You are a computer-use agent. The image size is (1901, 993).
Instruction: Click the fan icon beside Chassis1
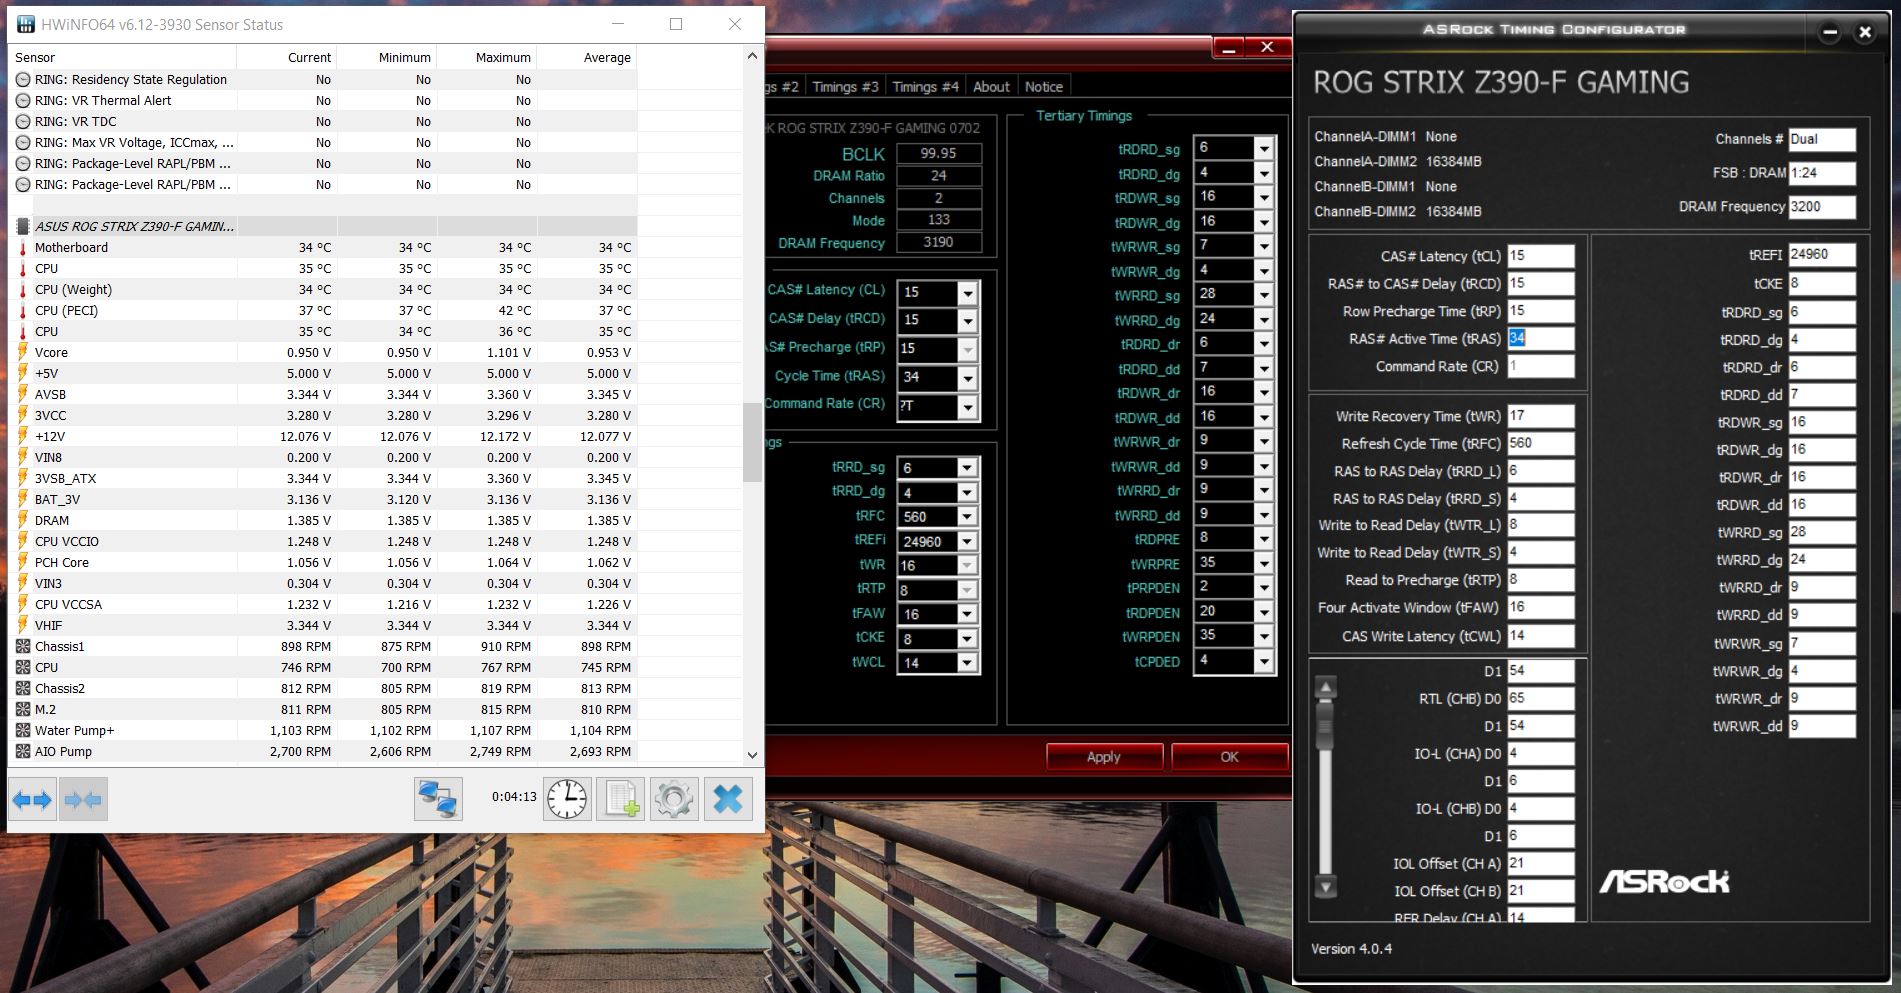pos(23,647)
